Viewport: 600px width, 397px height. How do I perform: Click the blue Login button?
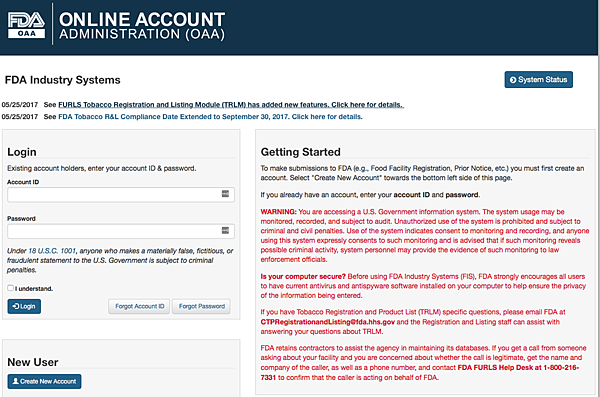[24, 306]
